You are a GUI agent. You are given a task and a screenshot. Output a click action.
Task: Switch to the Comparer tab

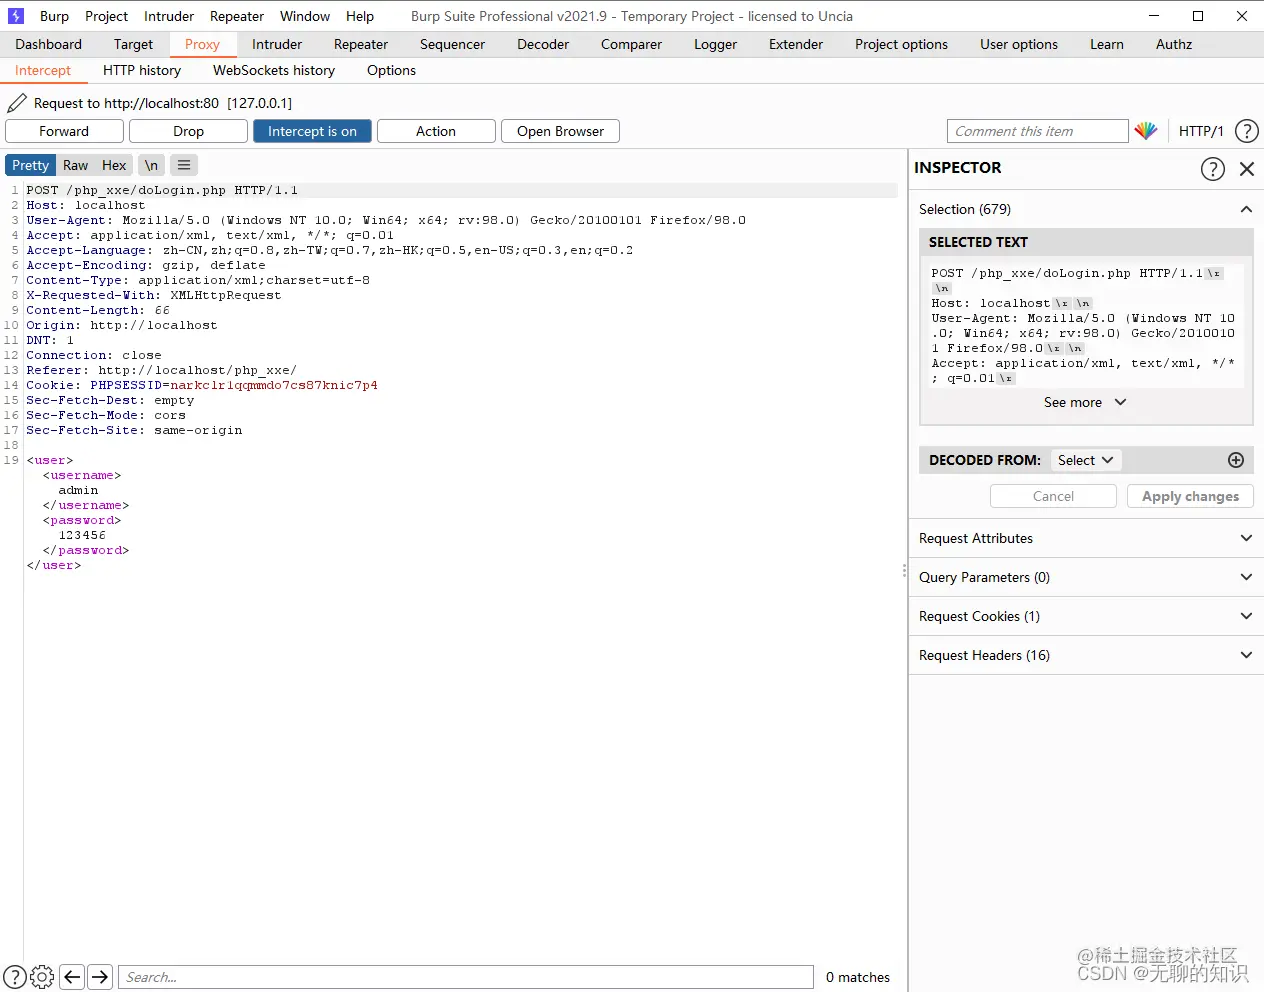(631, 44)
